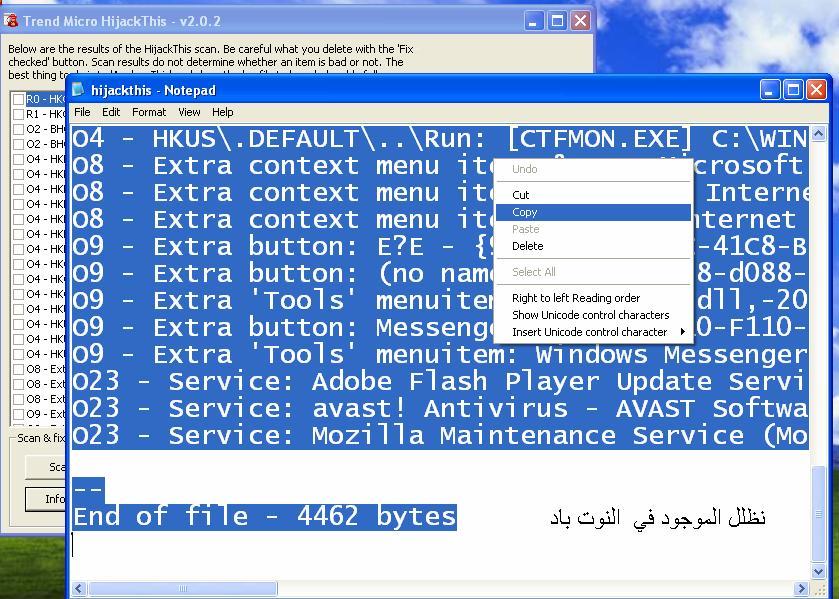
Task: Click Notepad vertical scrollbar down arrow
Action: pyautogui.click(x=818, y=571)
